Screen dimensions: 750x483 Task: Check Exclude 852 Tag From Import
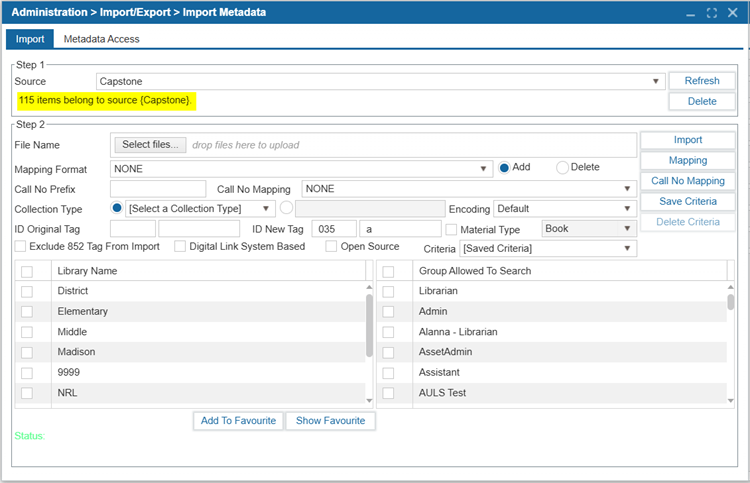(x=21, y=247)
